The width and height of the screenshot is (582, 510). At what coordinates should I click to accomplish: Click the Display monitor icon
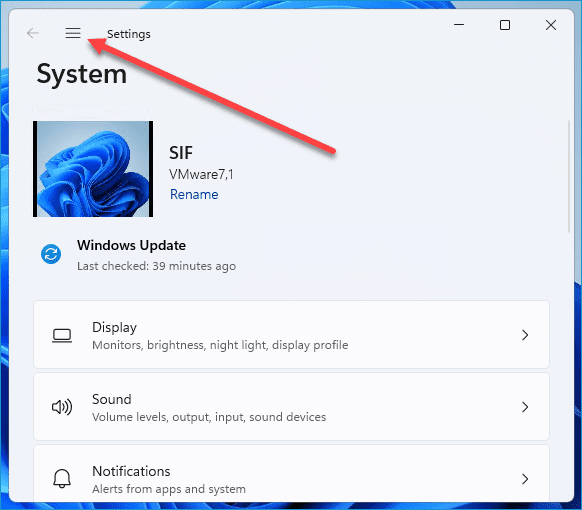62,336
